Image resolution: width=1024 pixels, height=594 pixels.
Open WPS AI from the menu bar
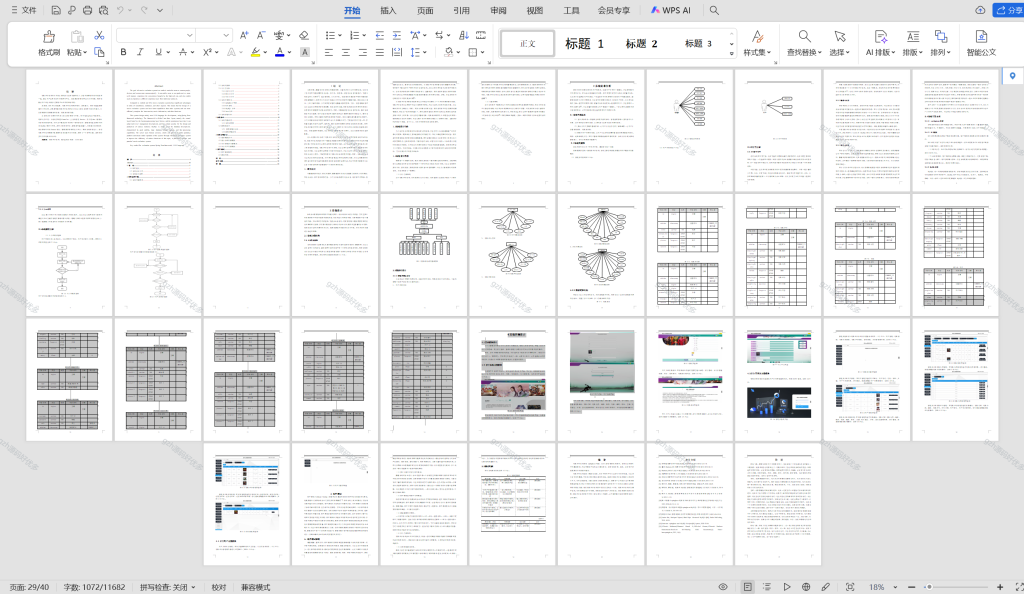tap(671, 10)
